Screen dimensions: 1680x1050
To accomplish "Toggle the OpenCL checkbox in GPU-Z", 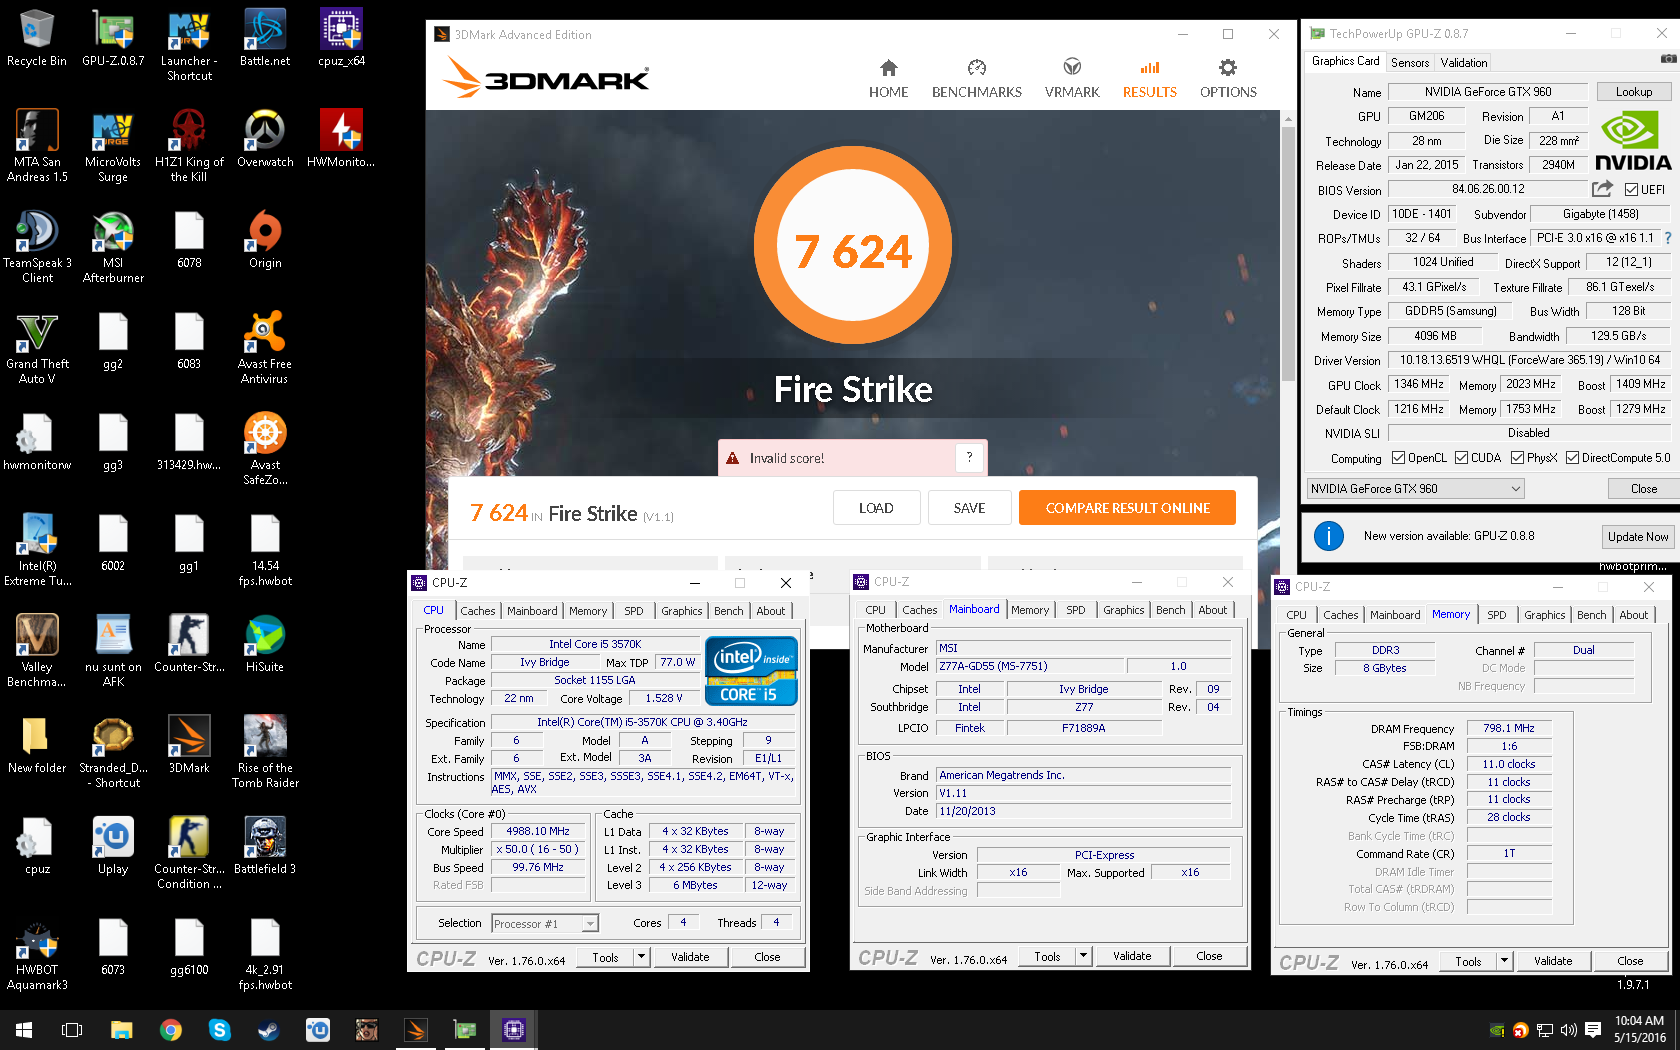I will point(1399,458).
